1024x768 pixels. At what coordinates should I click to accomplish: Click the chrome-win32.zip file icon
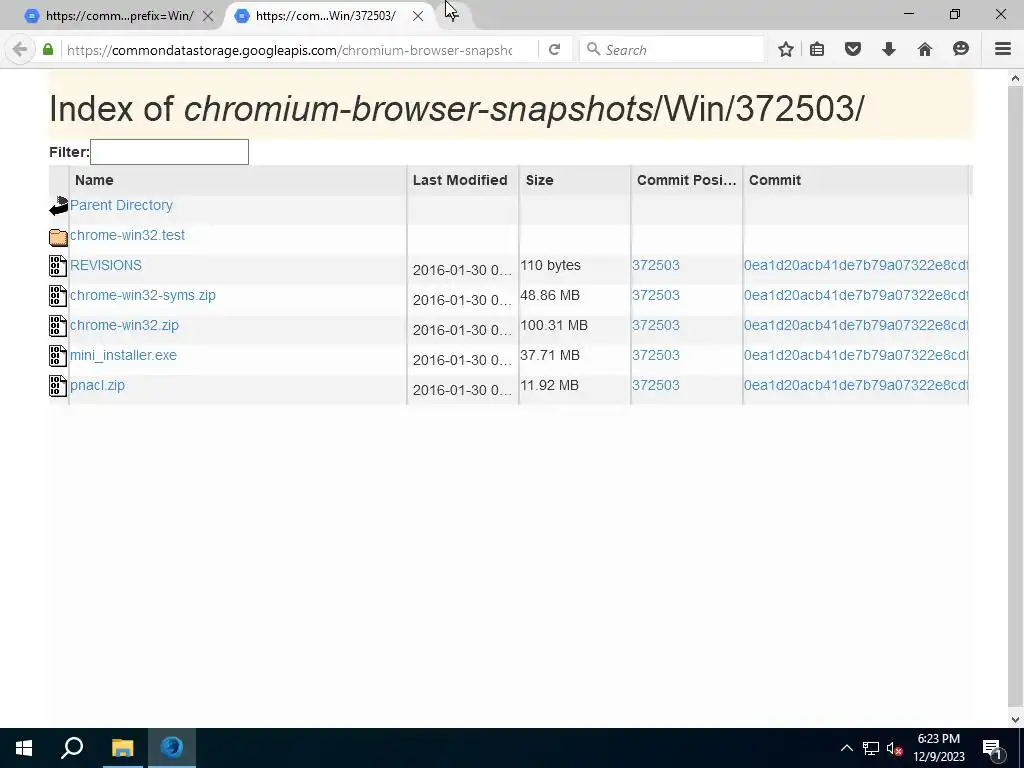58,326
